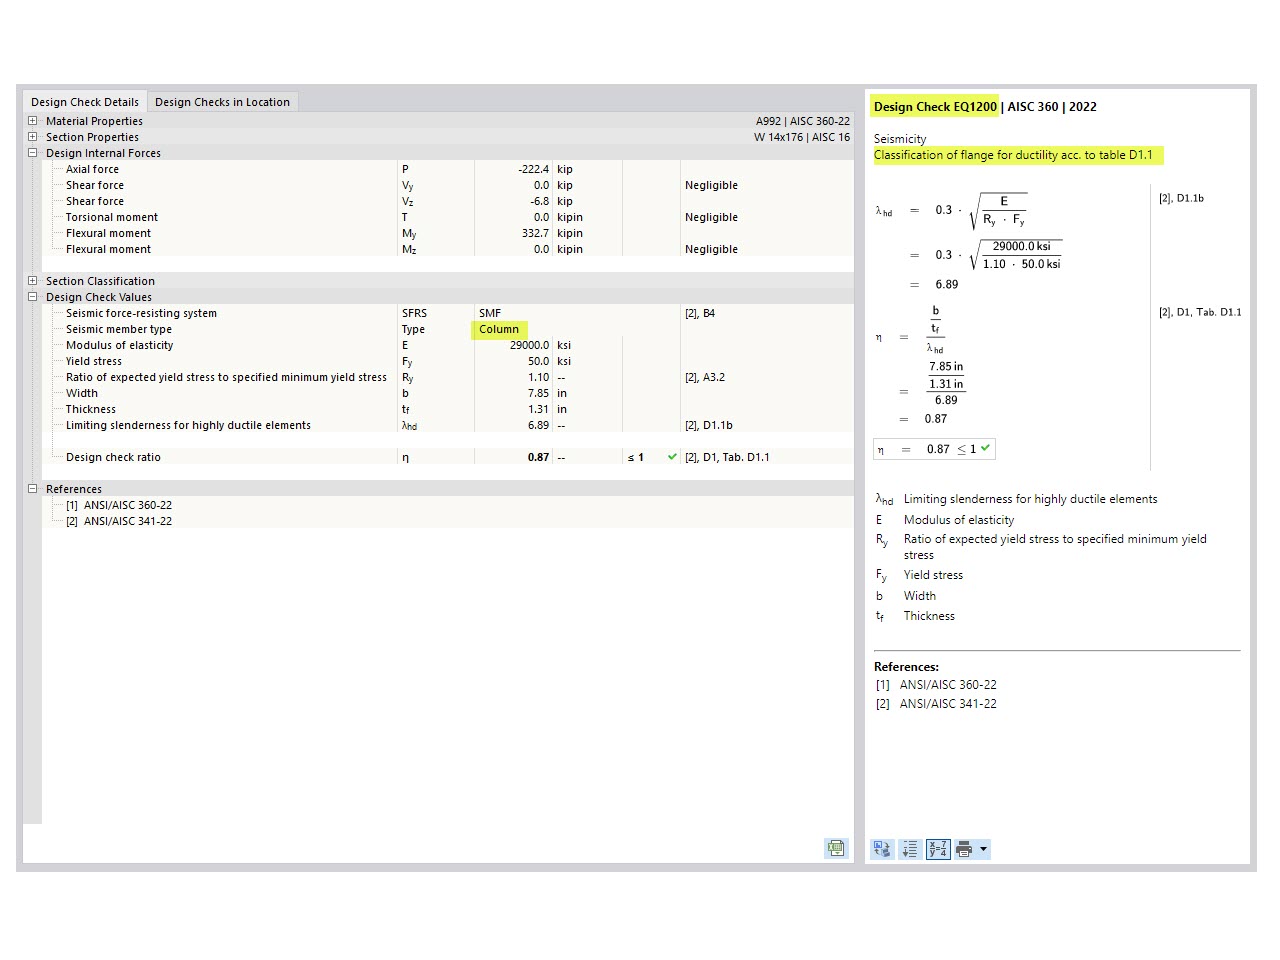Print the design check via printer icon
The width and height of the screenshot is (1280, 960).
click(963, 849)
